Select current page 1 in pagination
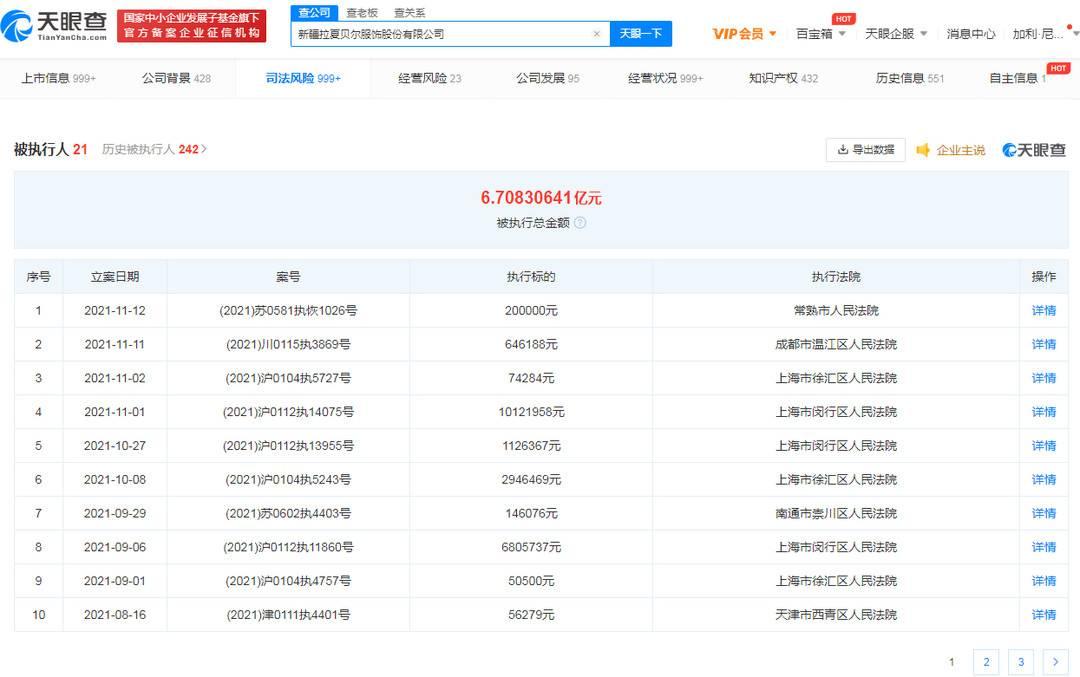 point(952,662)
